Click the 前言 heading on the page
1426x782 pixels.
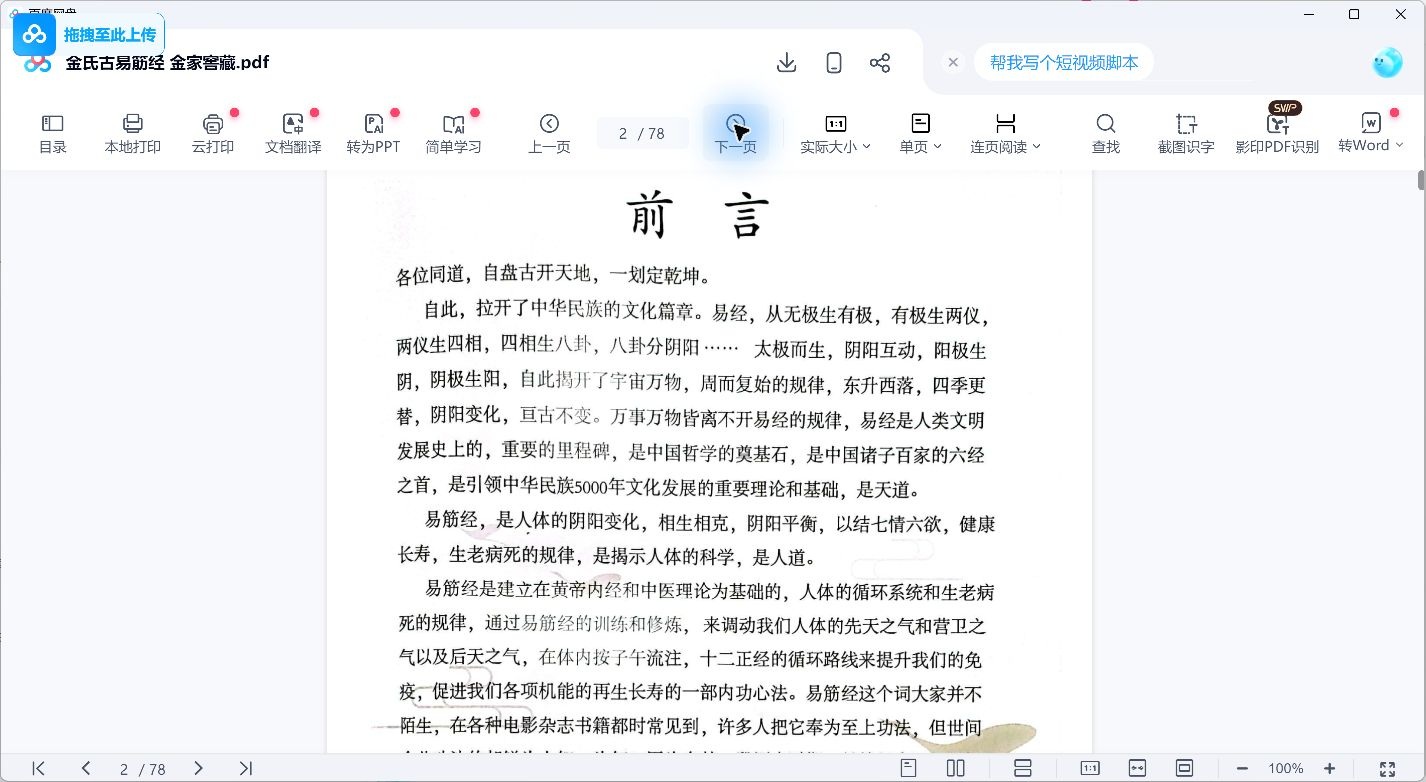tap(698, 215)
